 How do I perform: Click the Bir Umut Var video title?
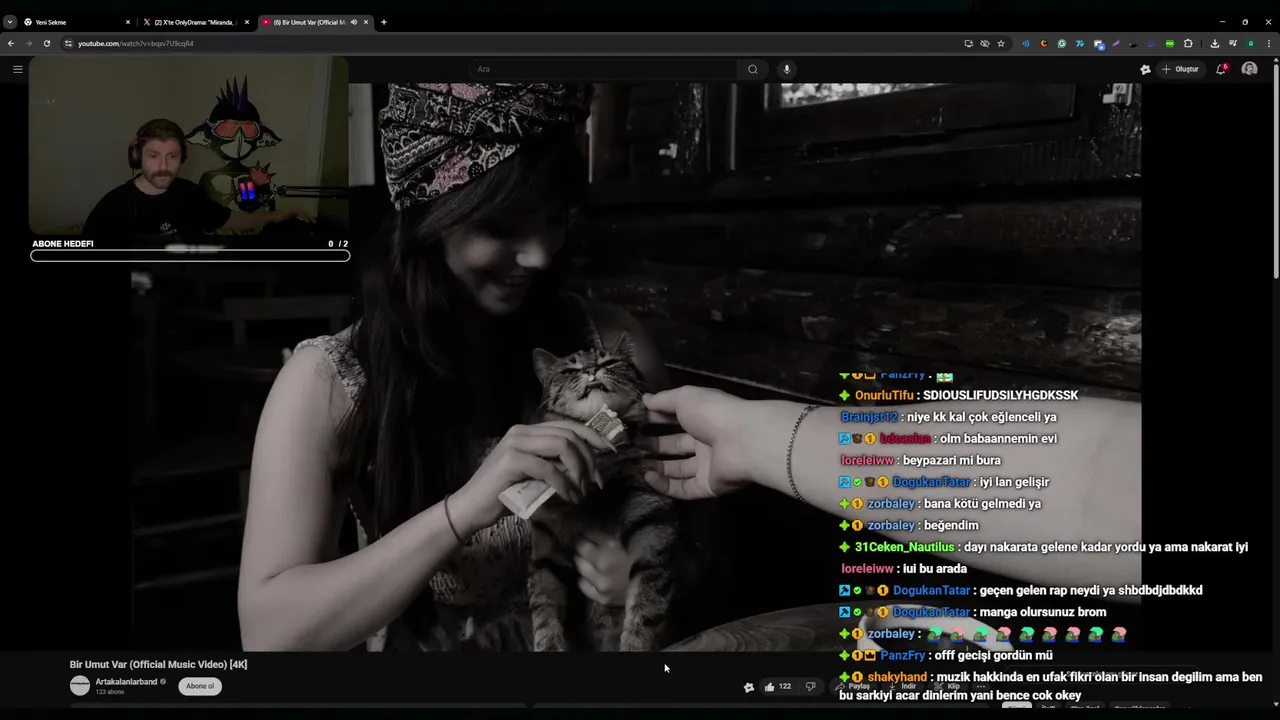pos(158,664)
